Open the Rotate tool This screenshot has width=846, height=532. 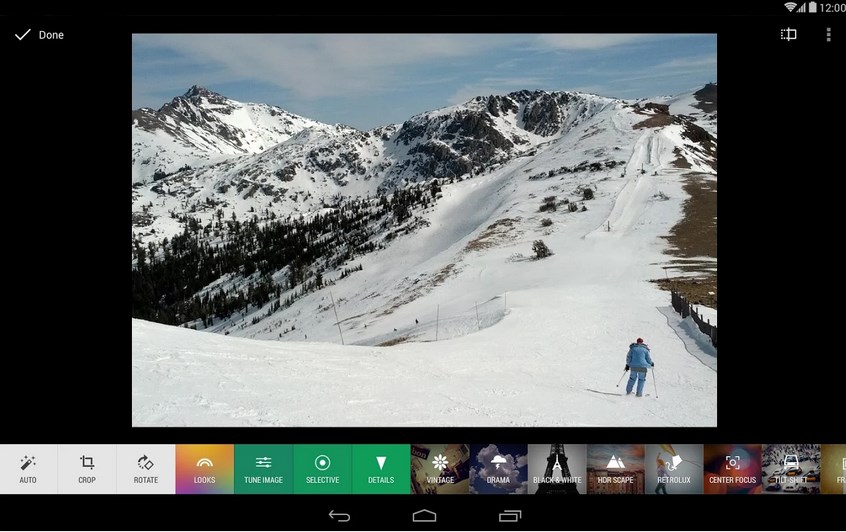click(146, 469)
